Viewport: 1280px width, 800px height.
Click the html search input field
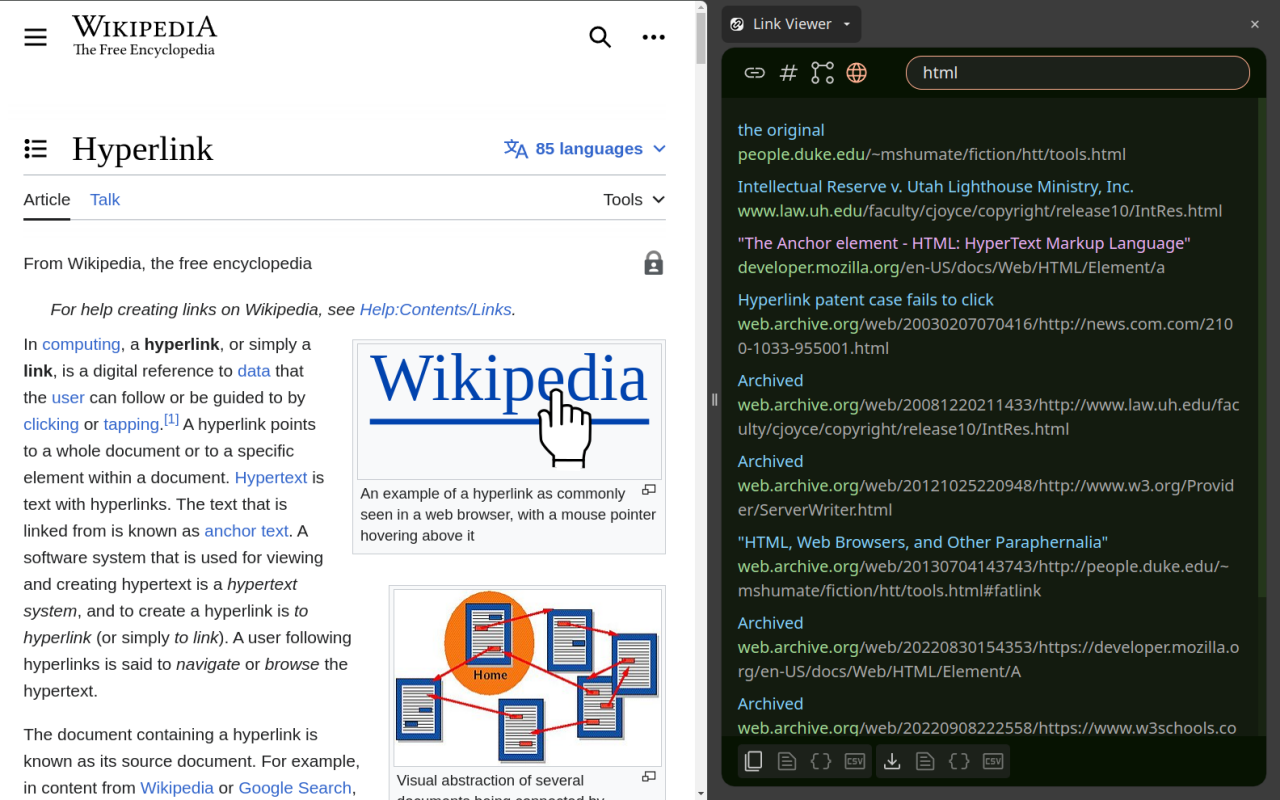(1077, 72)
